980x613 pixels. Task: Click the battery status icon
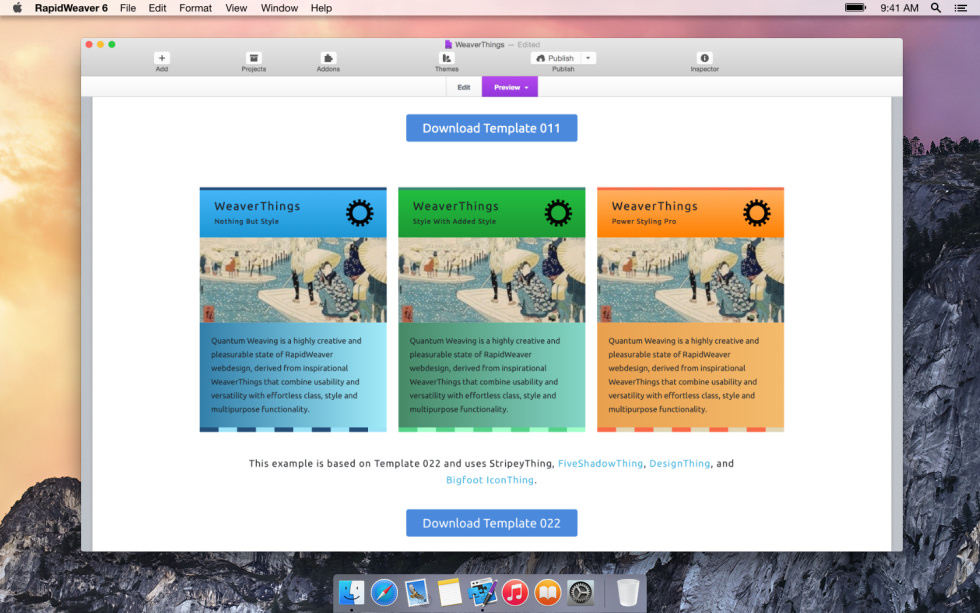(856, 7)
